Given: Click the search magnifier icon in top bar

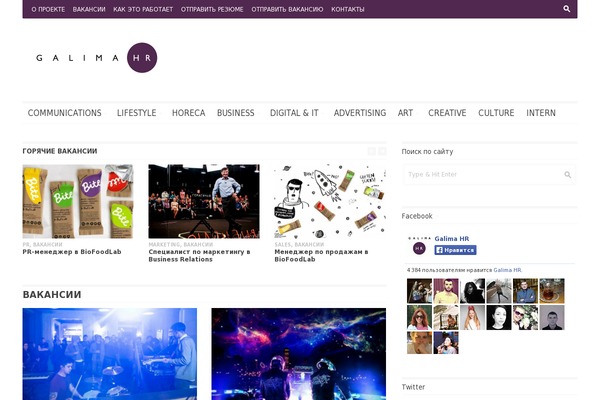Looking at the screenshot, I should (566, 8).
